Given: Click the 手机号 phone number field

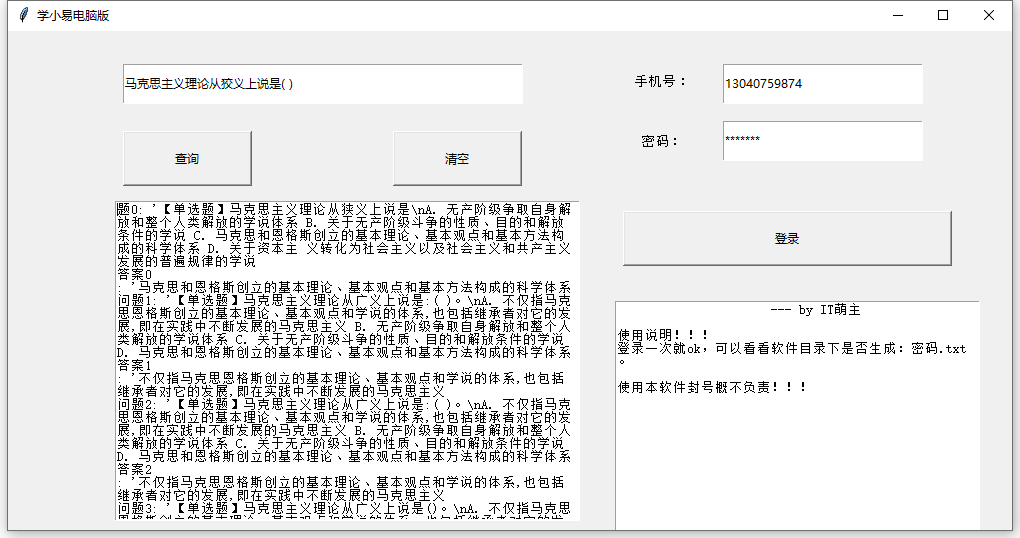Looking at the screenshot, I should 822,85.
